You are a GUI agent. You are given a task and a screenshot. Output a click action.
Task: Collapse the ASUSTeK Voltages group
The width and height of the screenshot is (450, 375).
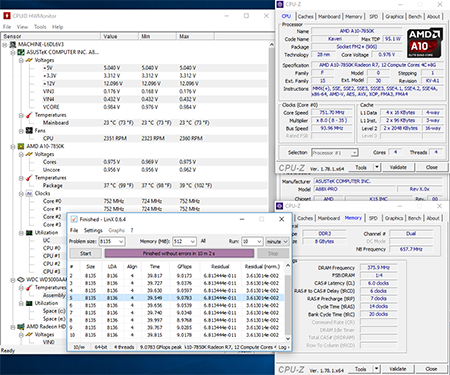tap(21, 60)
